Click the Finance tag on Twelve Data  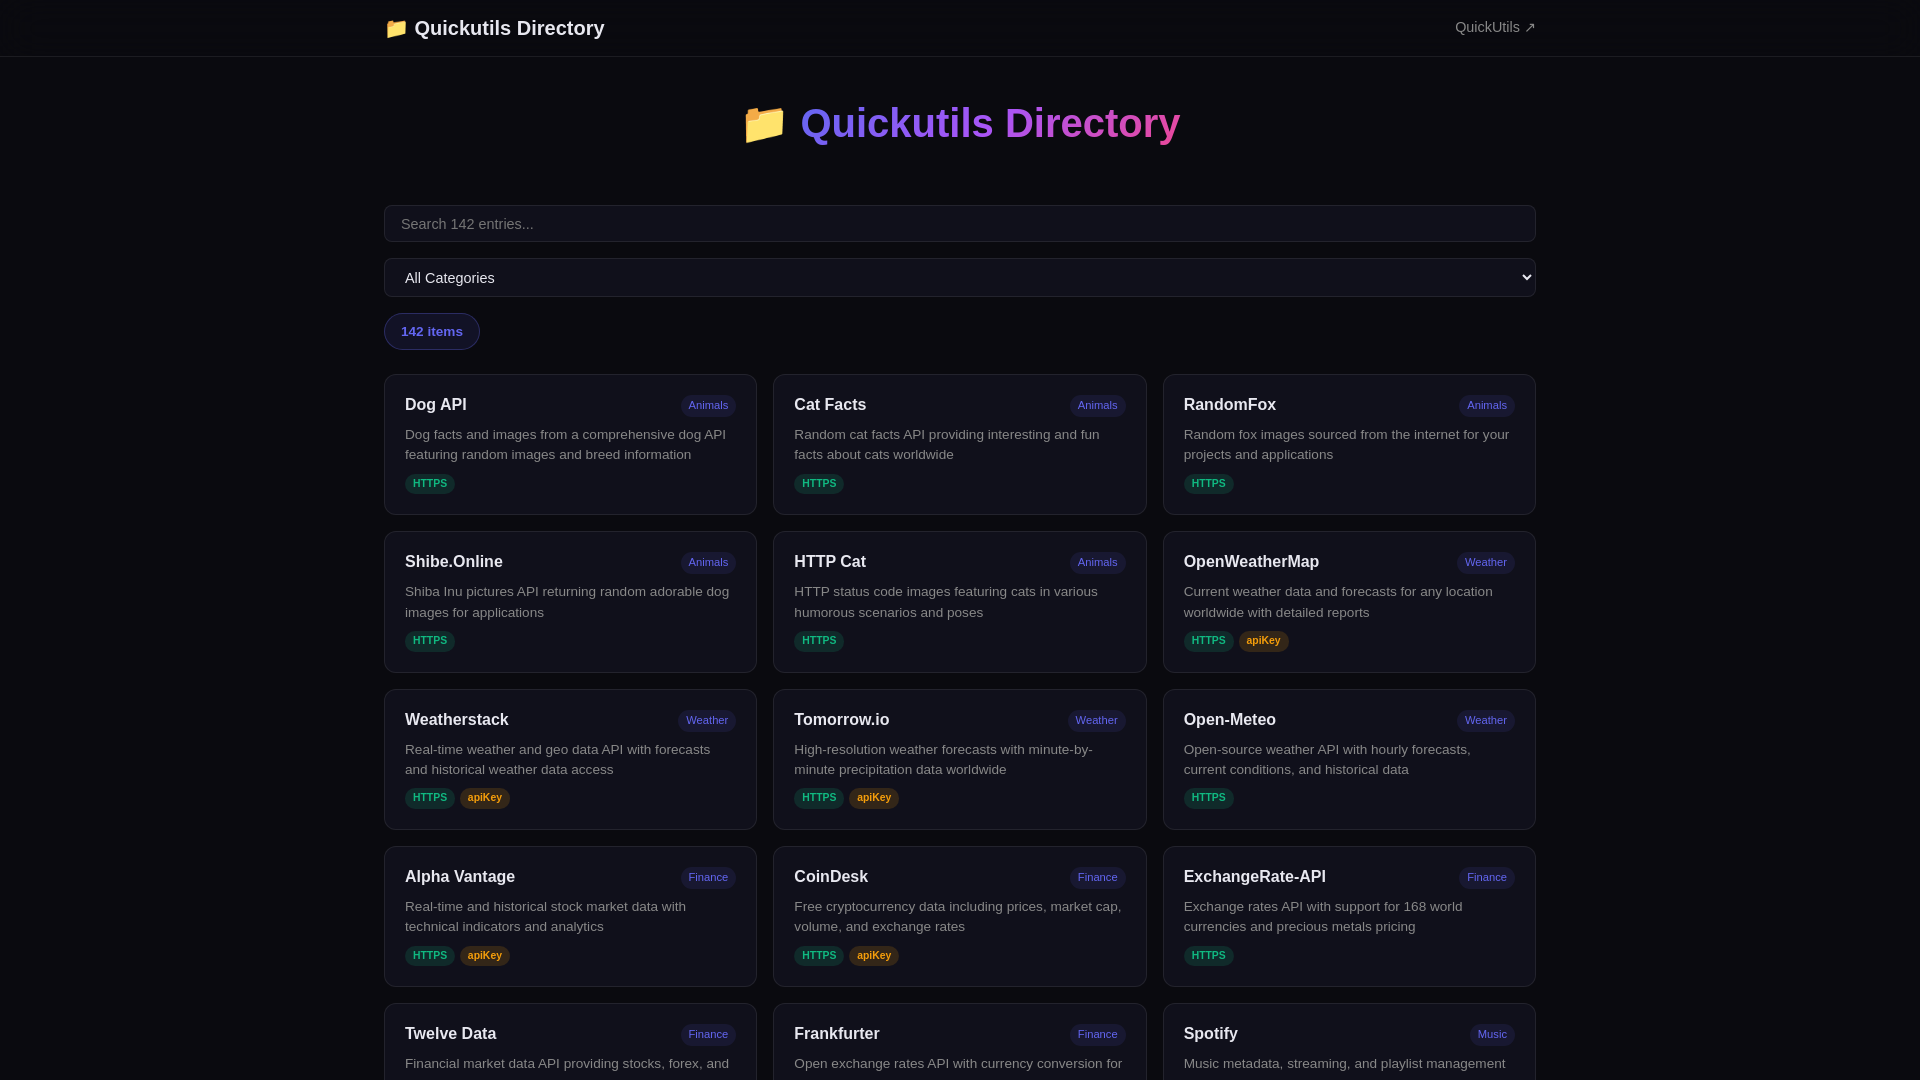point(708,1035)
